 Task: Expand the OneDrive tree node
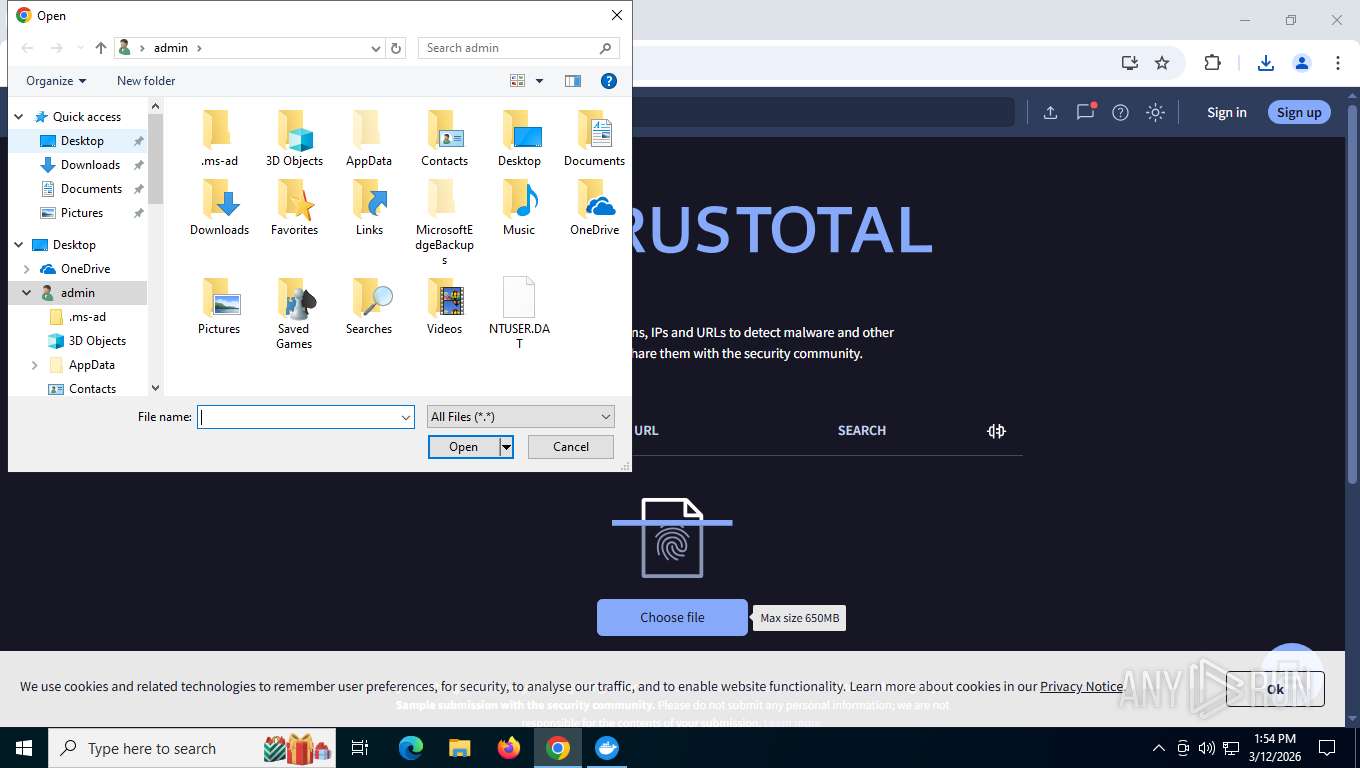coord(27,269)
